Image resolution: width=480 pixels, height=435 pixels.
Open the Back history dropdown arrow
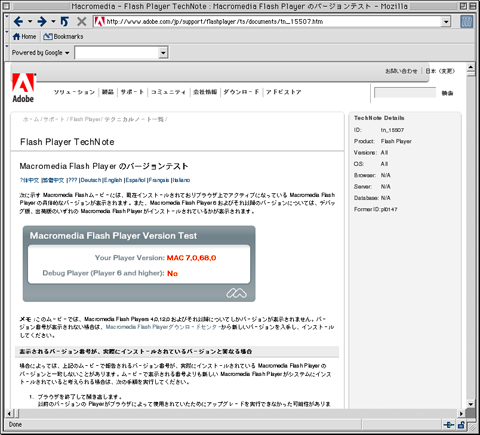[30, 22]
